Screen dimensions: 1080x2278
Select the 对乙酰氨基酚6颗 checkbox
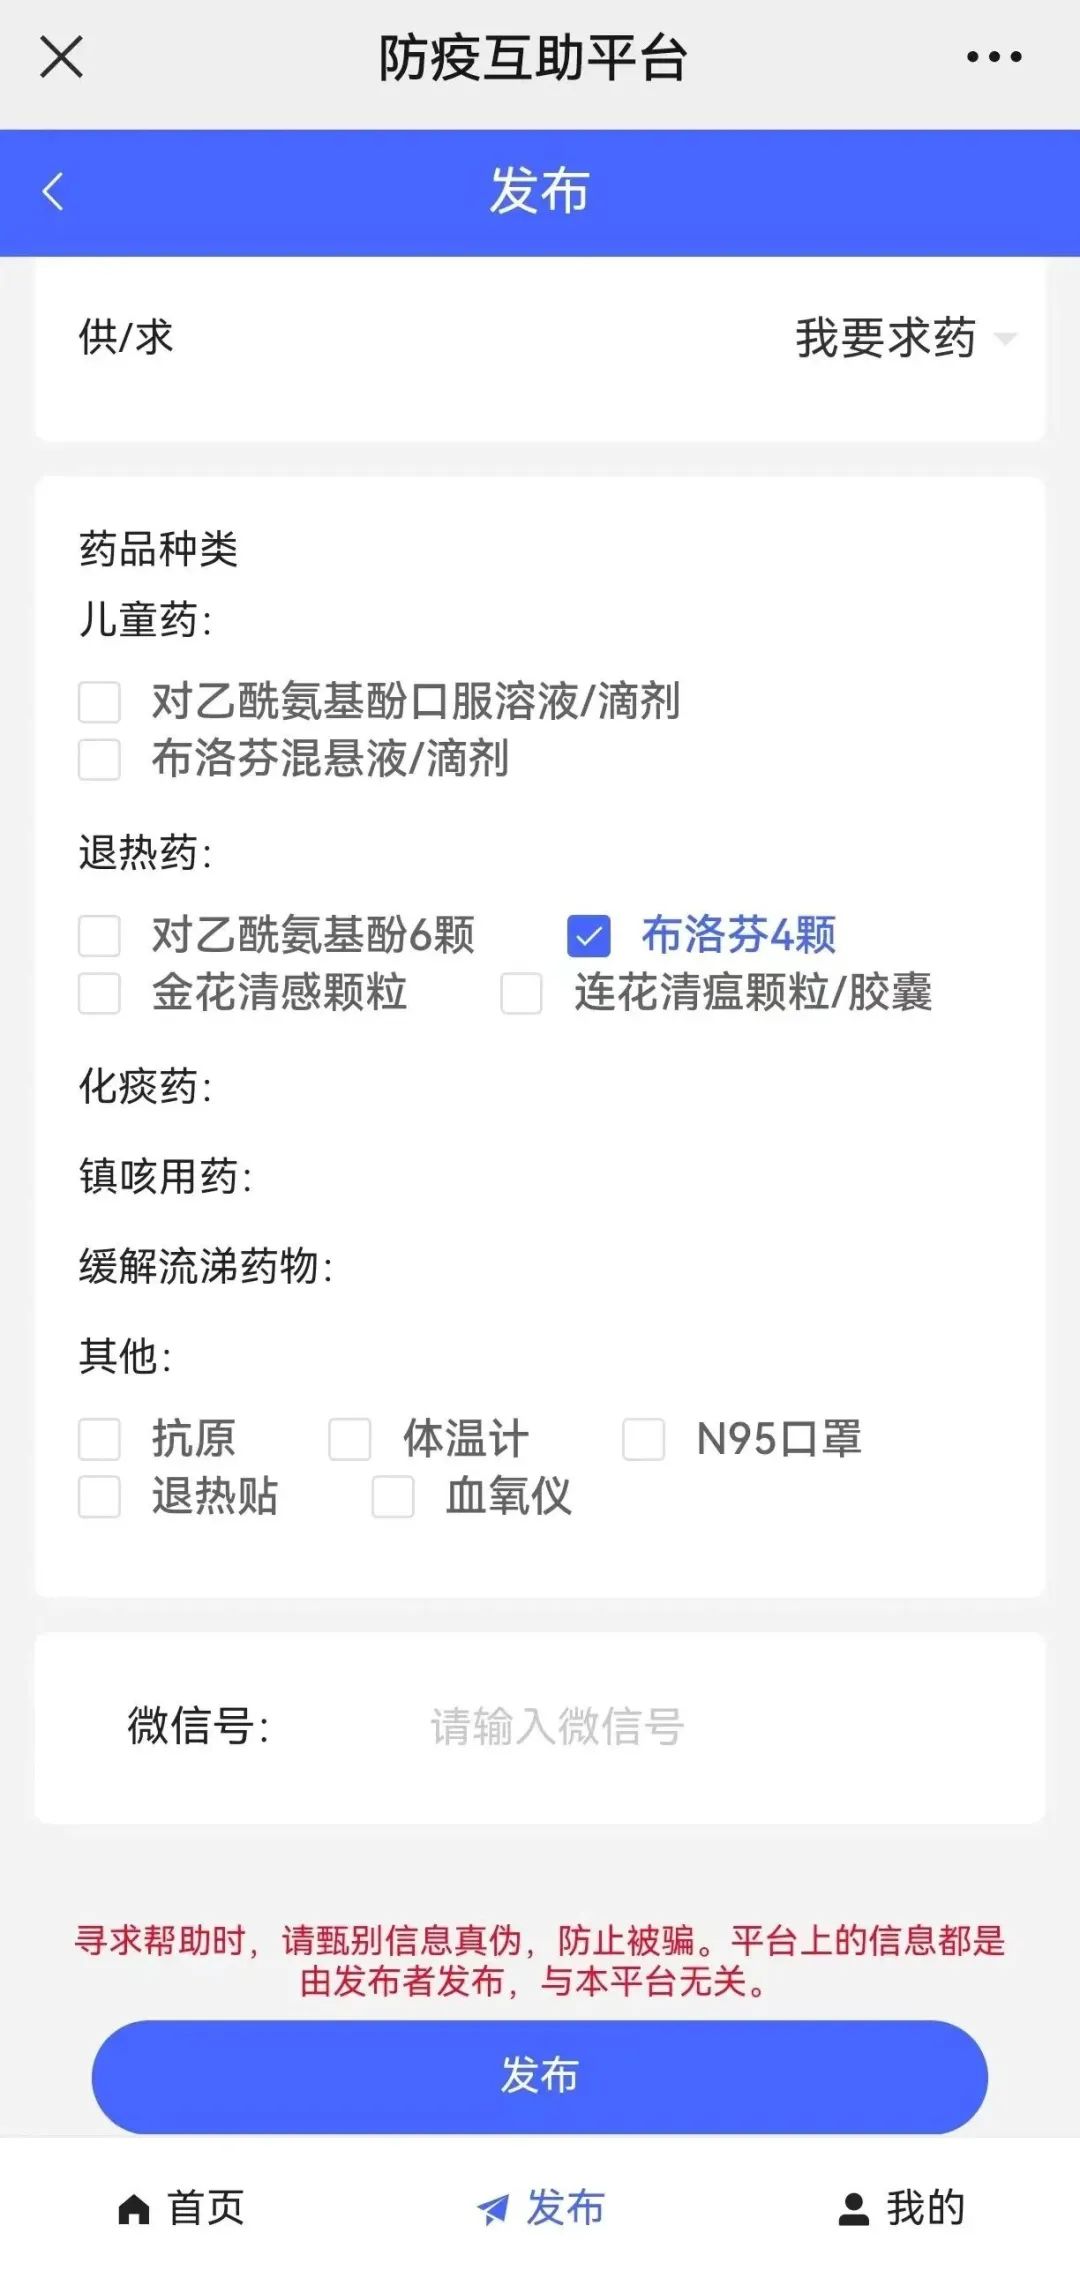(x=100, y=936)
